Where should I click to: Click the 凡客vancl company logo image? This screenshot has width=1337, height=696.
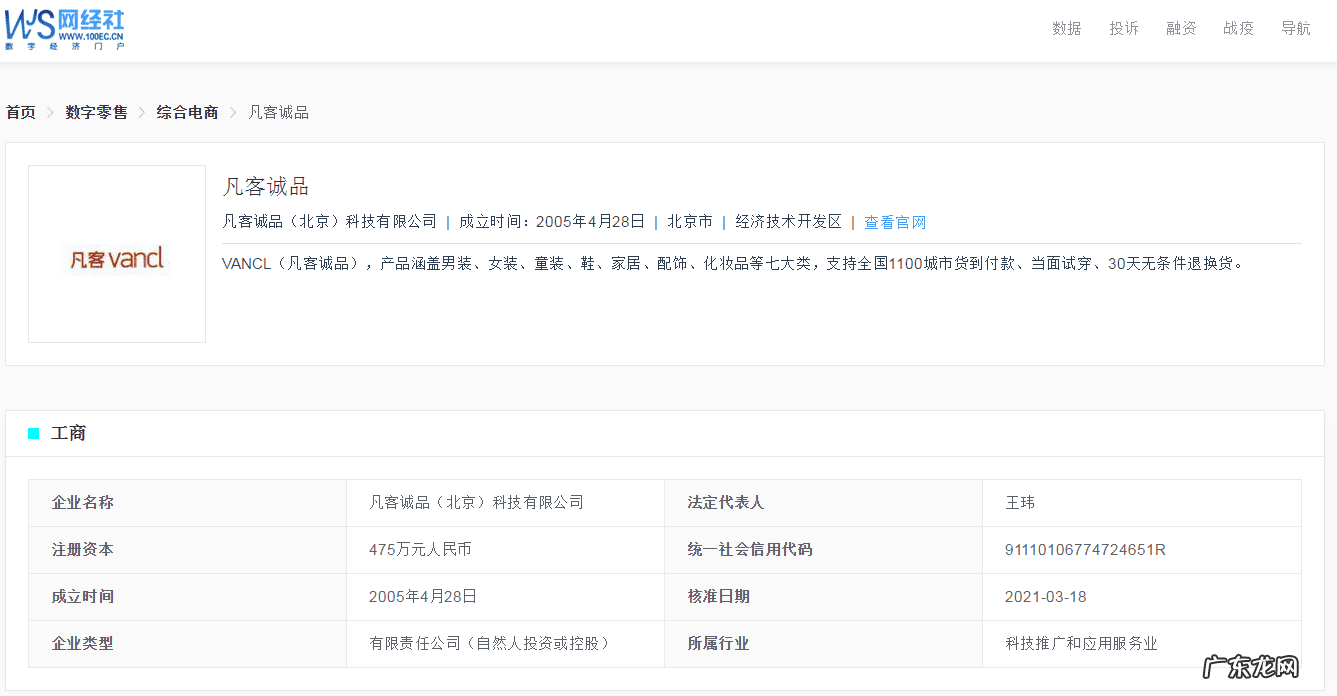click(x=116, y=254)
